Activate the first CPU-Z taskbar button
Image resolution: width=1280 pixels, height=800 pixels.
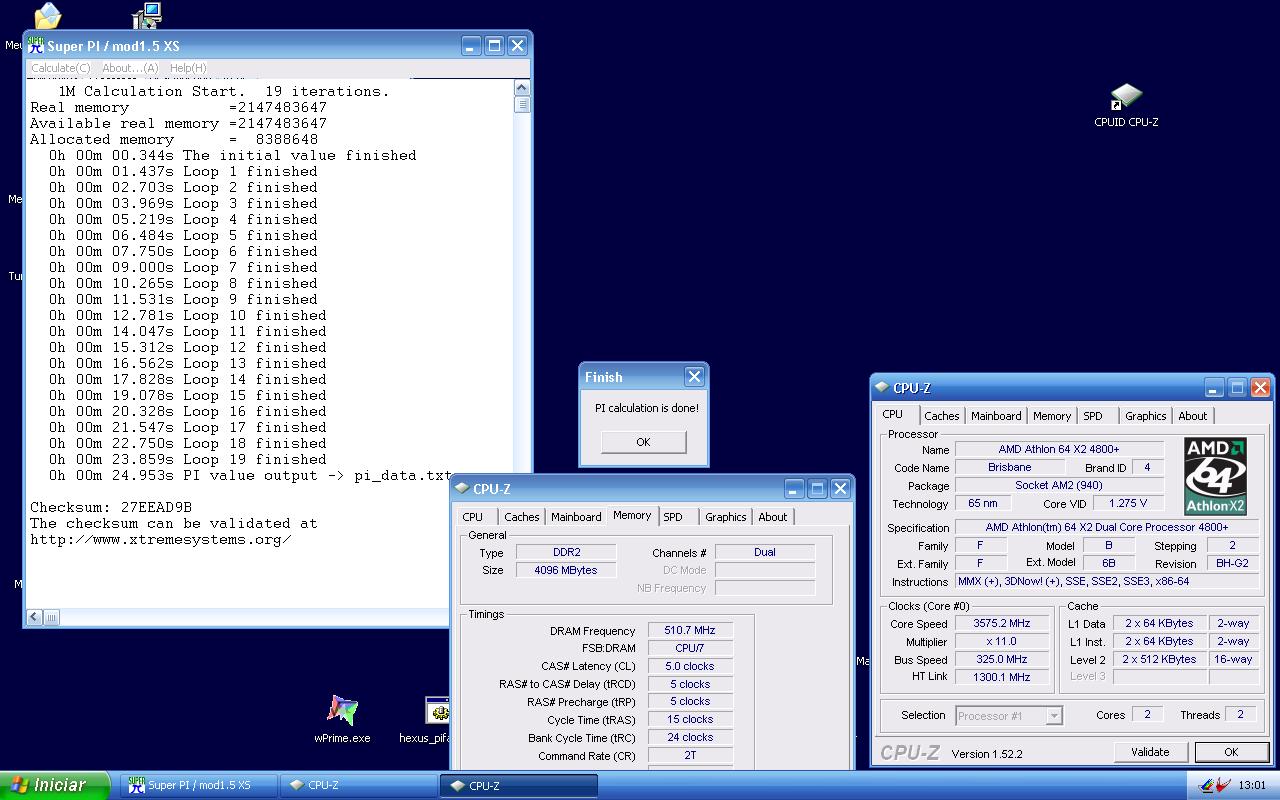pos(358,785)
